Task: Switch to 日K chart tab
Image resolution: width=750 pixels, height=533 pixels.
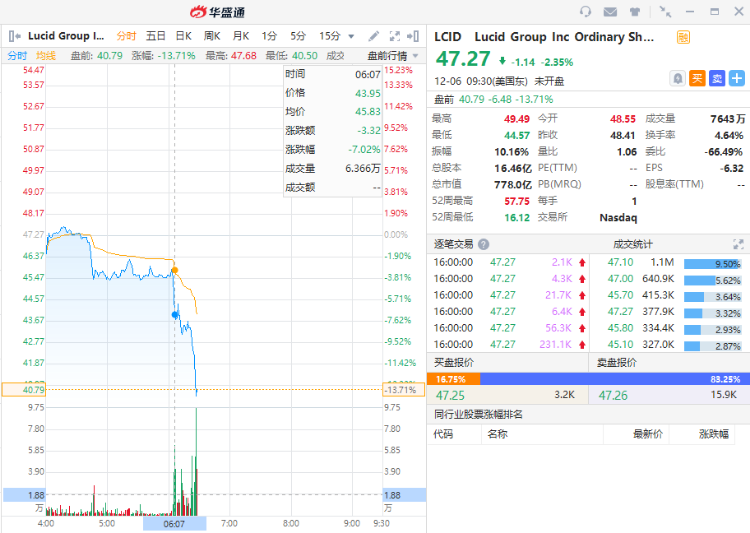Action: (184, 36)
